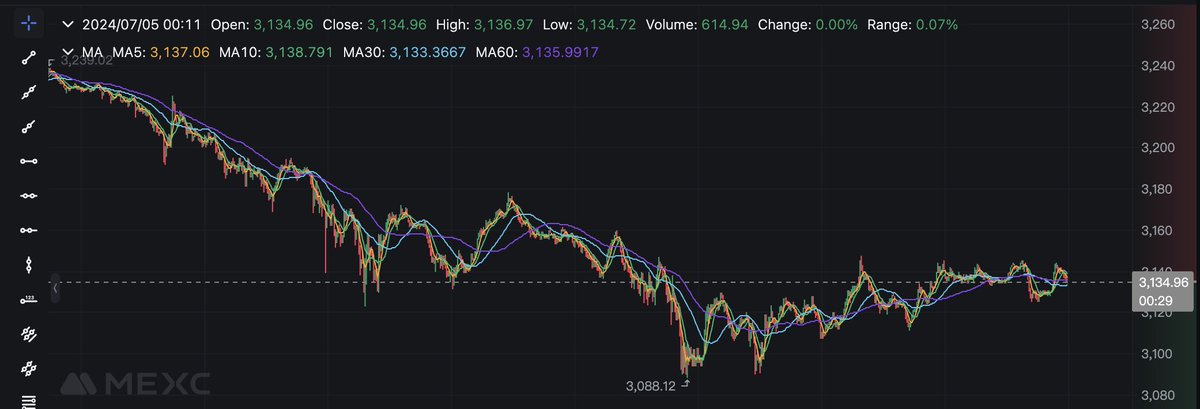Collapse the date and OHLC info row
Screen dimensions: 1200x409
click(68, 23)
